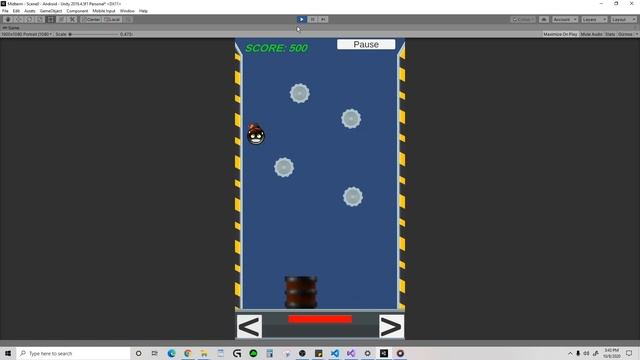Toggle Mute Audio in Game view
This screenshot has height=360, width=640.
[591, 34]
